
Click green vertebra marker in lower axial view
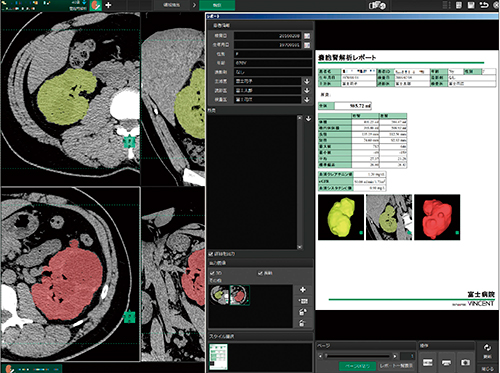[x=130, y=317]
